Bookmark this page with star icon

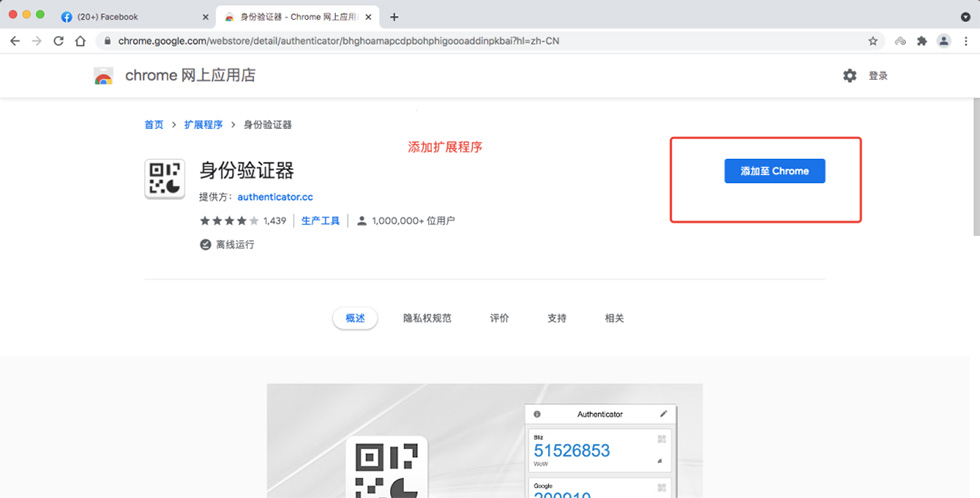[873, 41]
